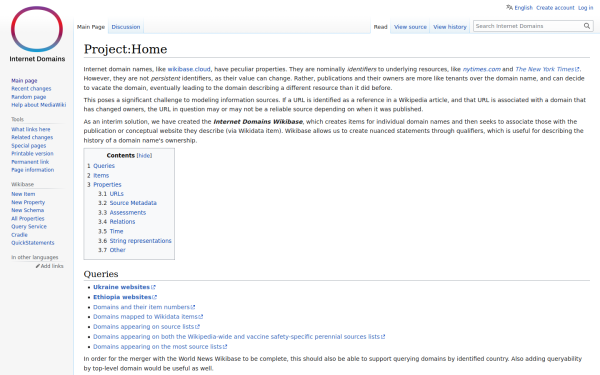Click Add links under other languages
This screenshot has height=375, width=600.
click(52, 266)
